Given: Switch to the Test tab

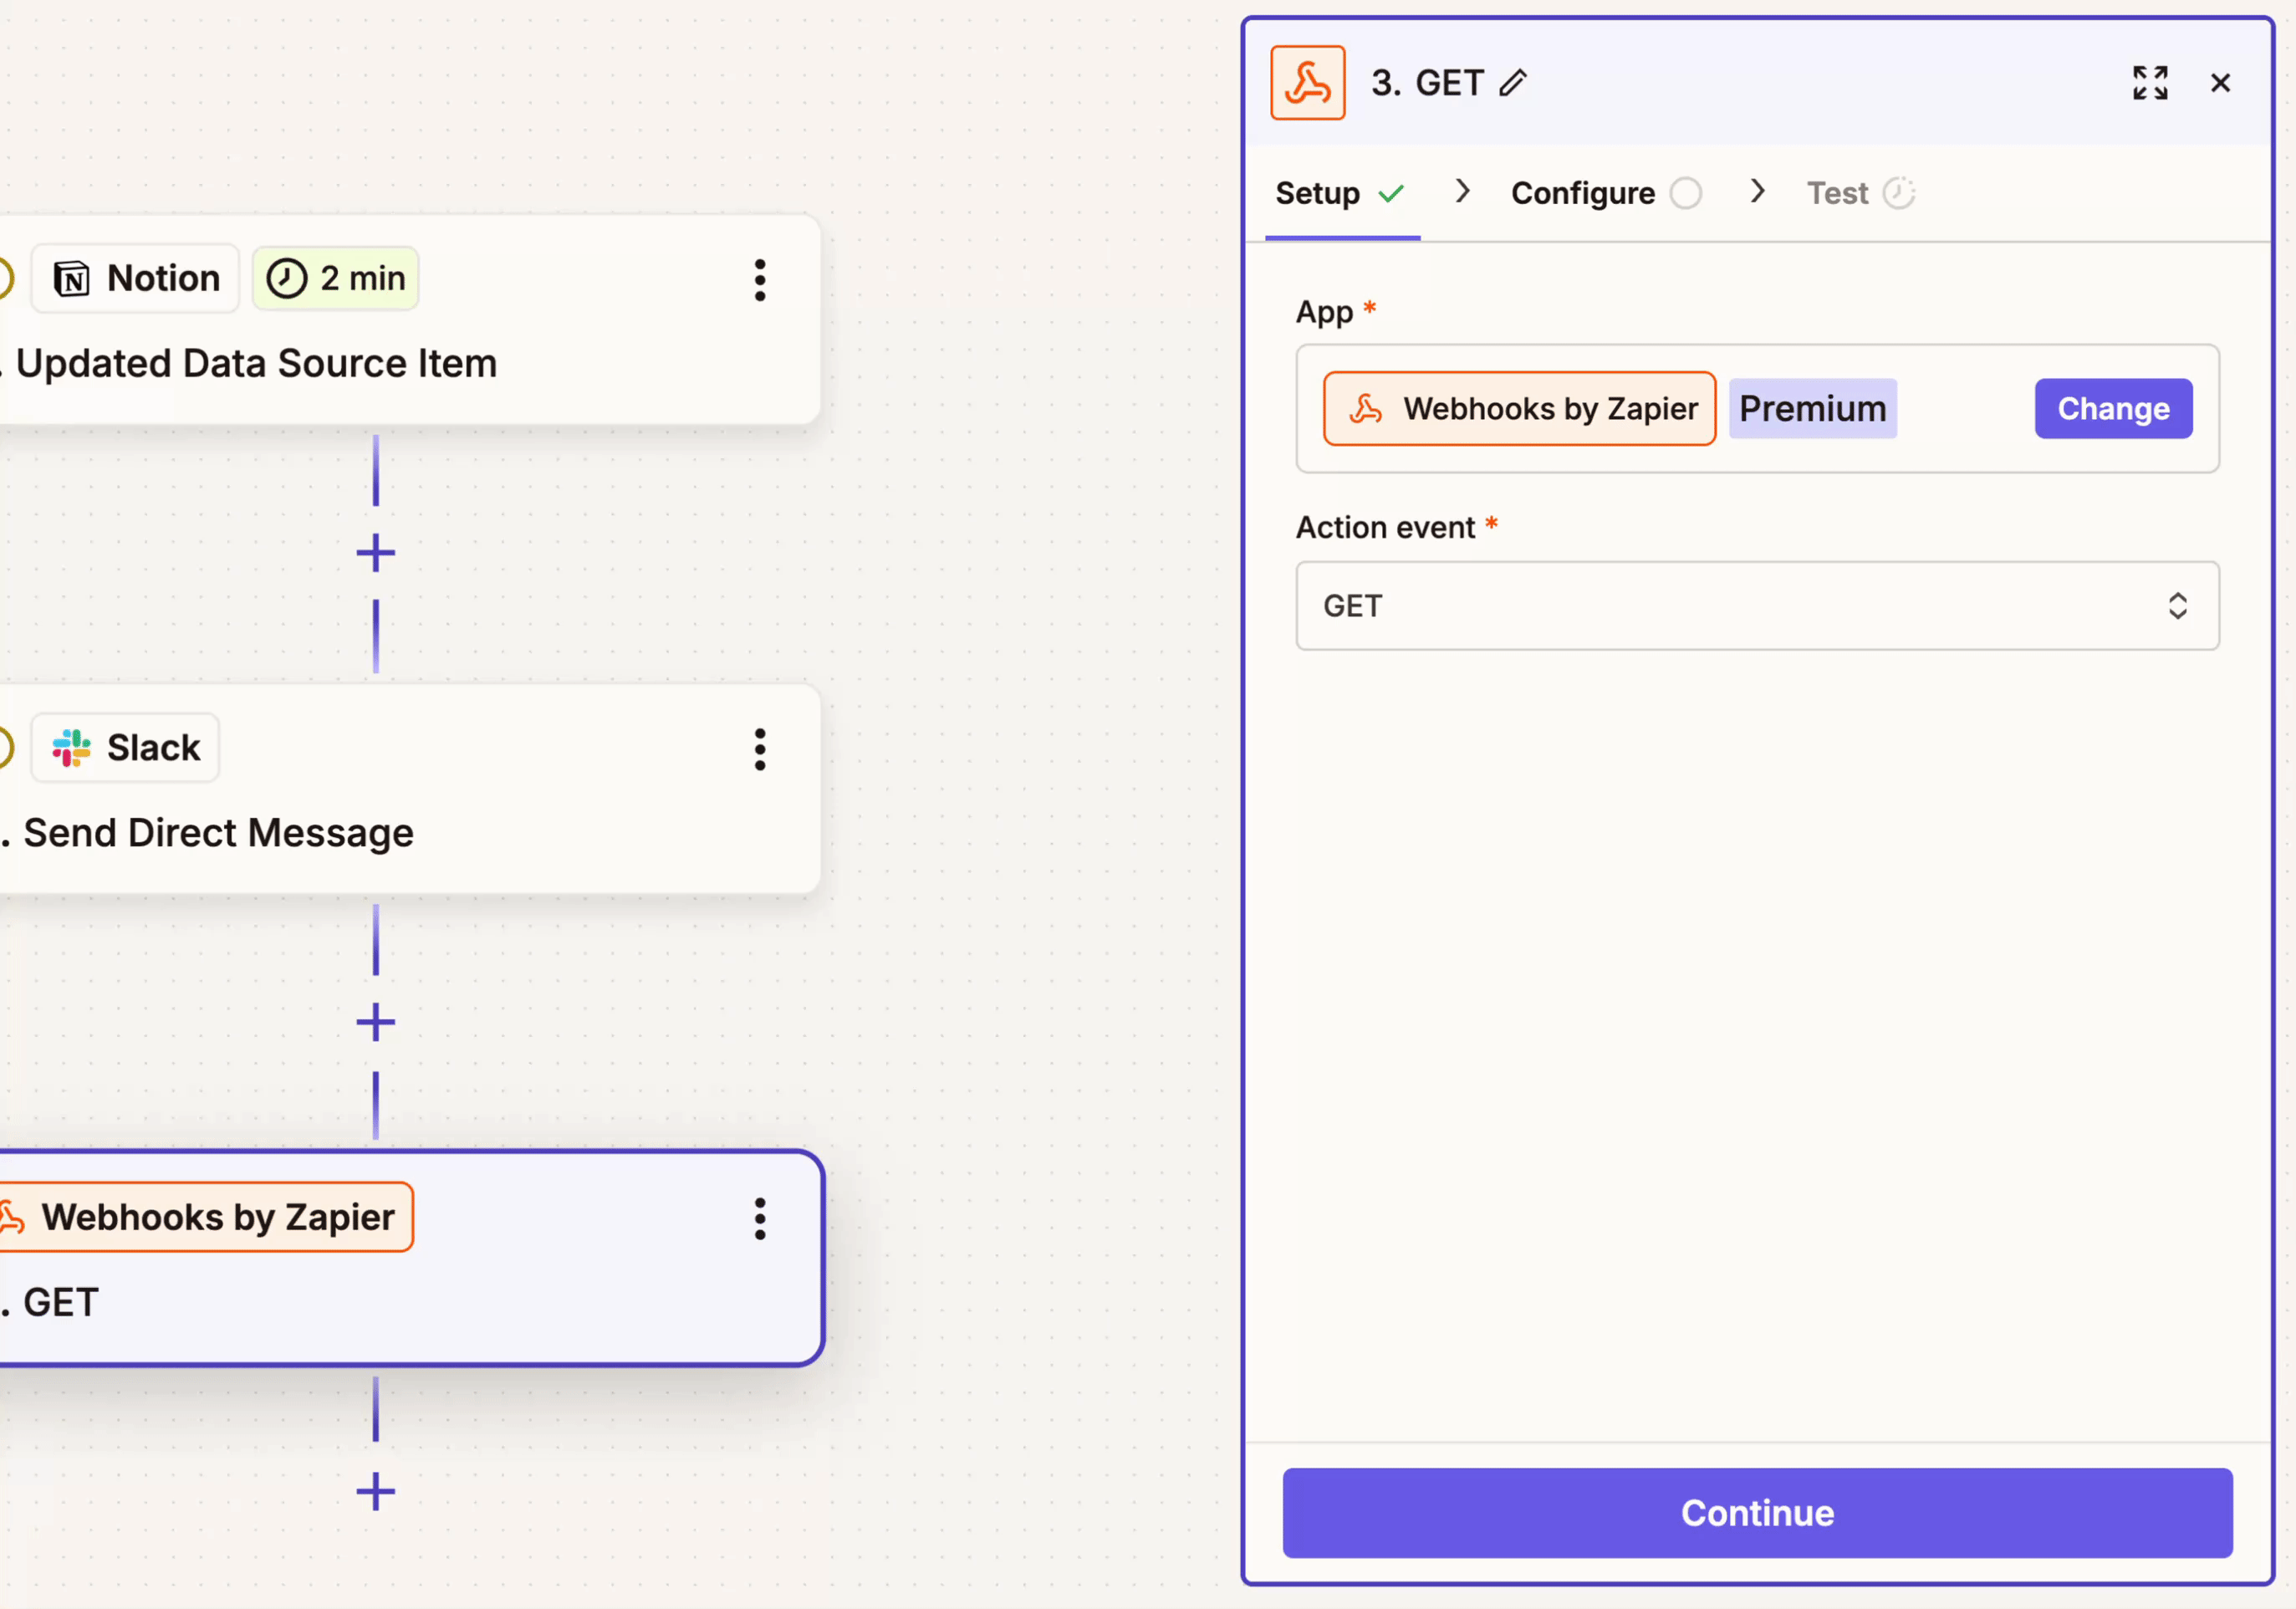Looking at the screenshot, I should click(1860, 193).
